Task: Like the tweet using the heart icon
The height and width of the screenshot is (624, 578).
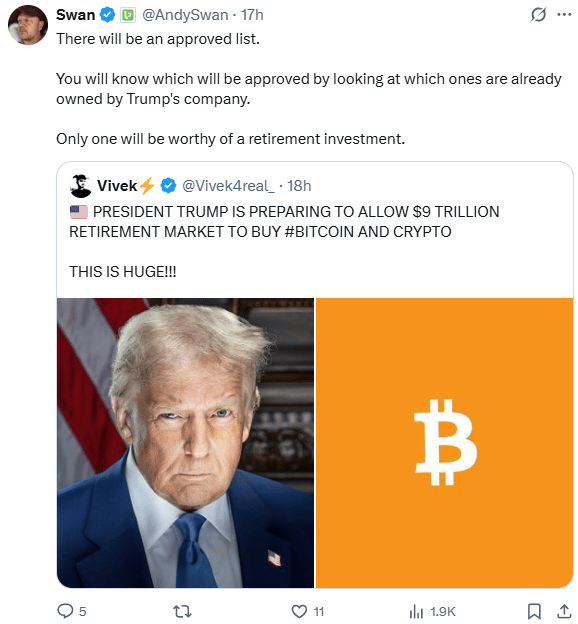Action: [299, 611]
